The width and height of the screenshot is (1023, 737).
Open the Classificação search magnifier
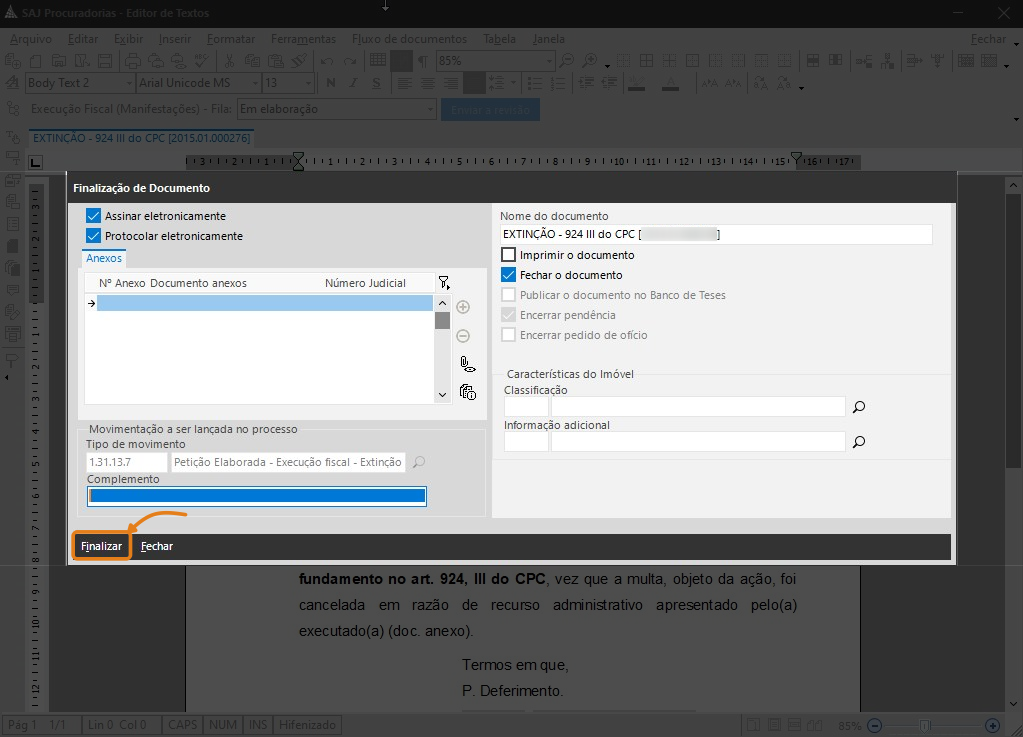[858, 407]
